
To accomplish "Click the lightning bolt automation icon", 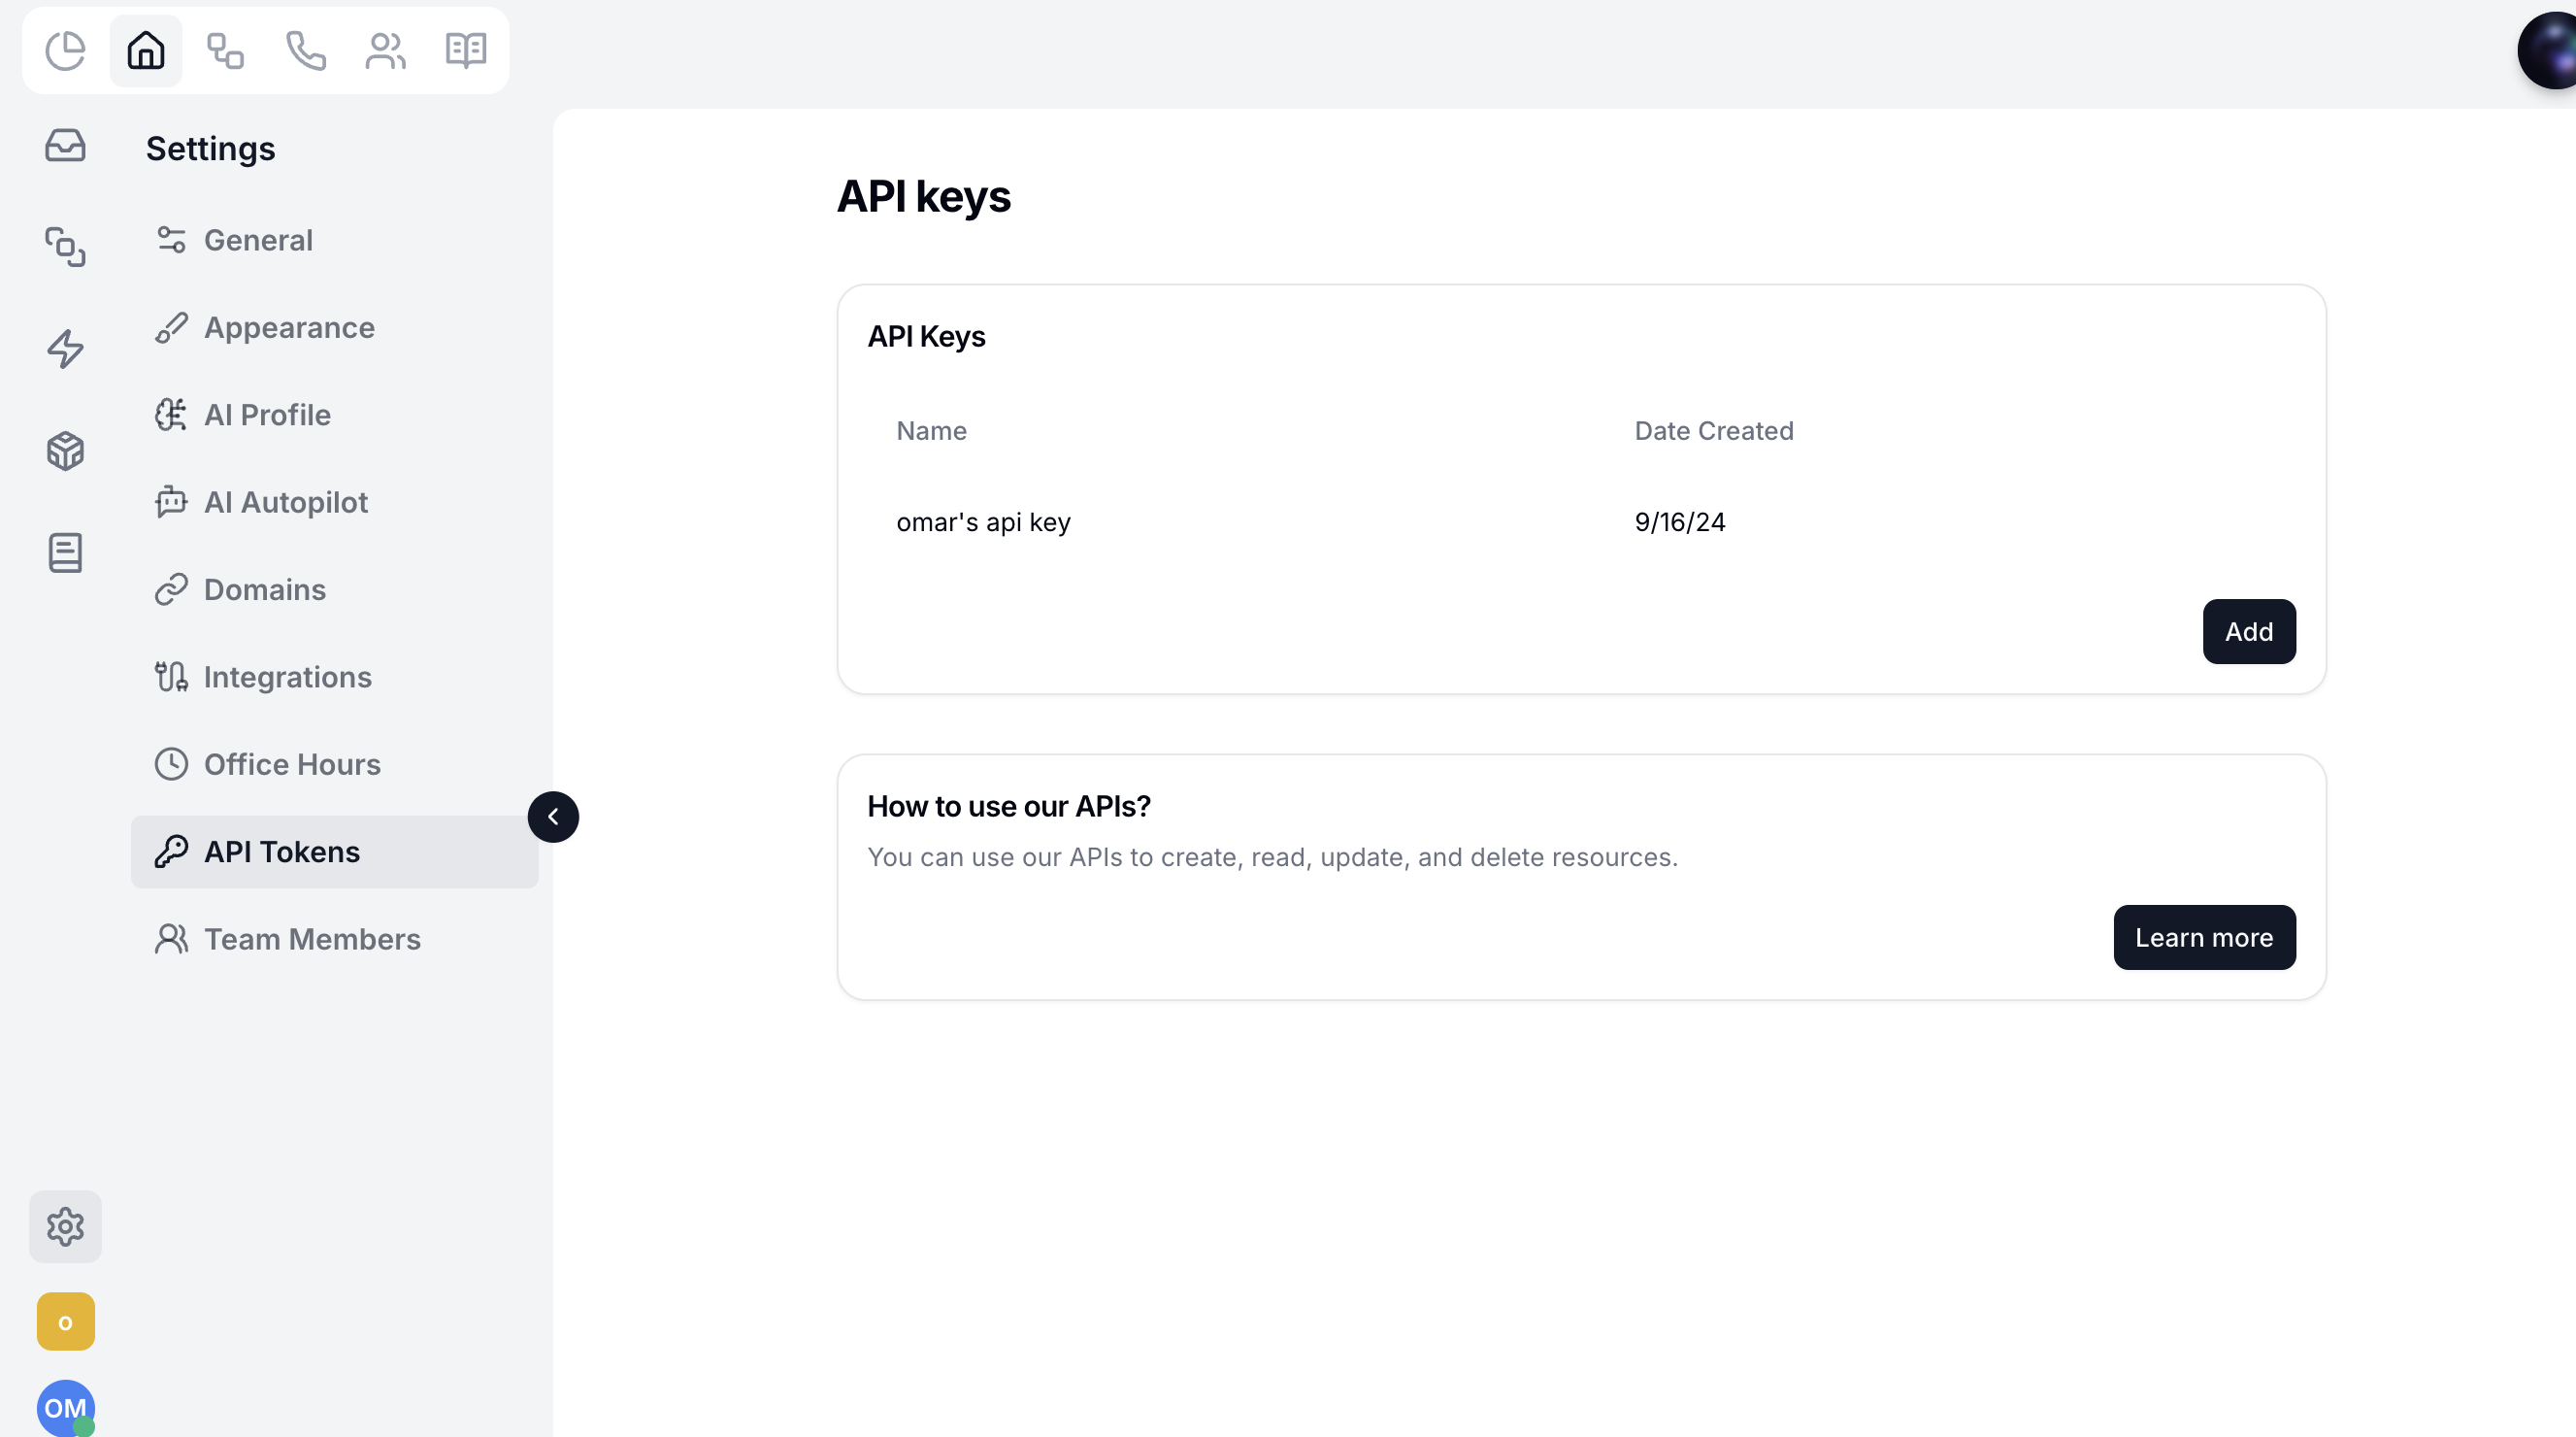I will [65, 349].
